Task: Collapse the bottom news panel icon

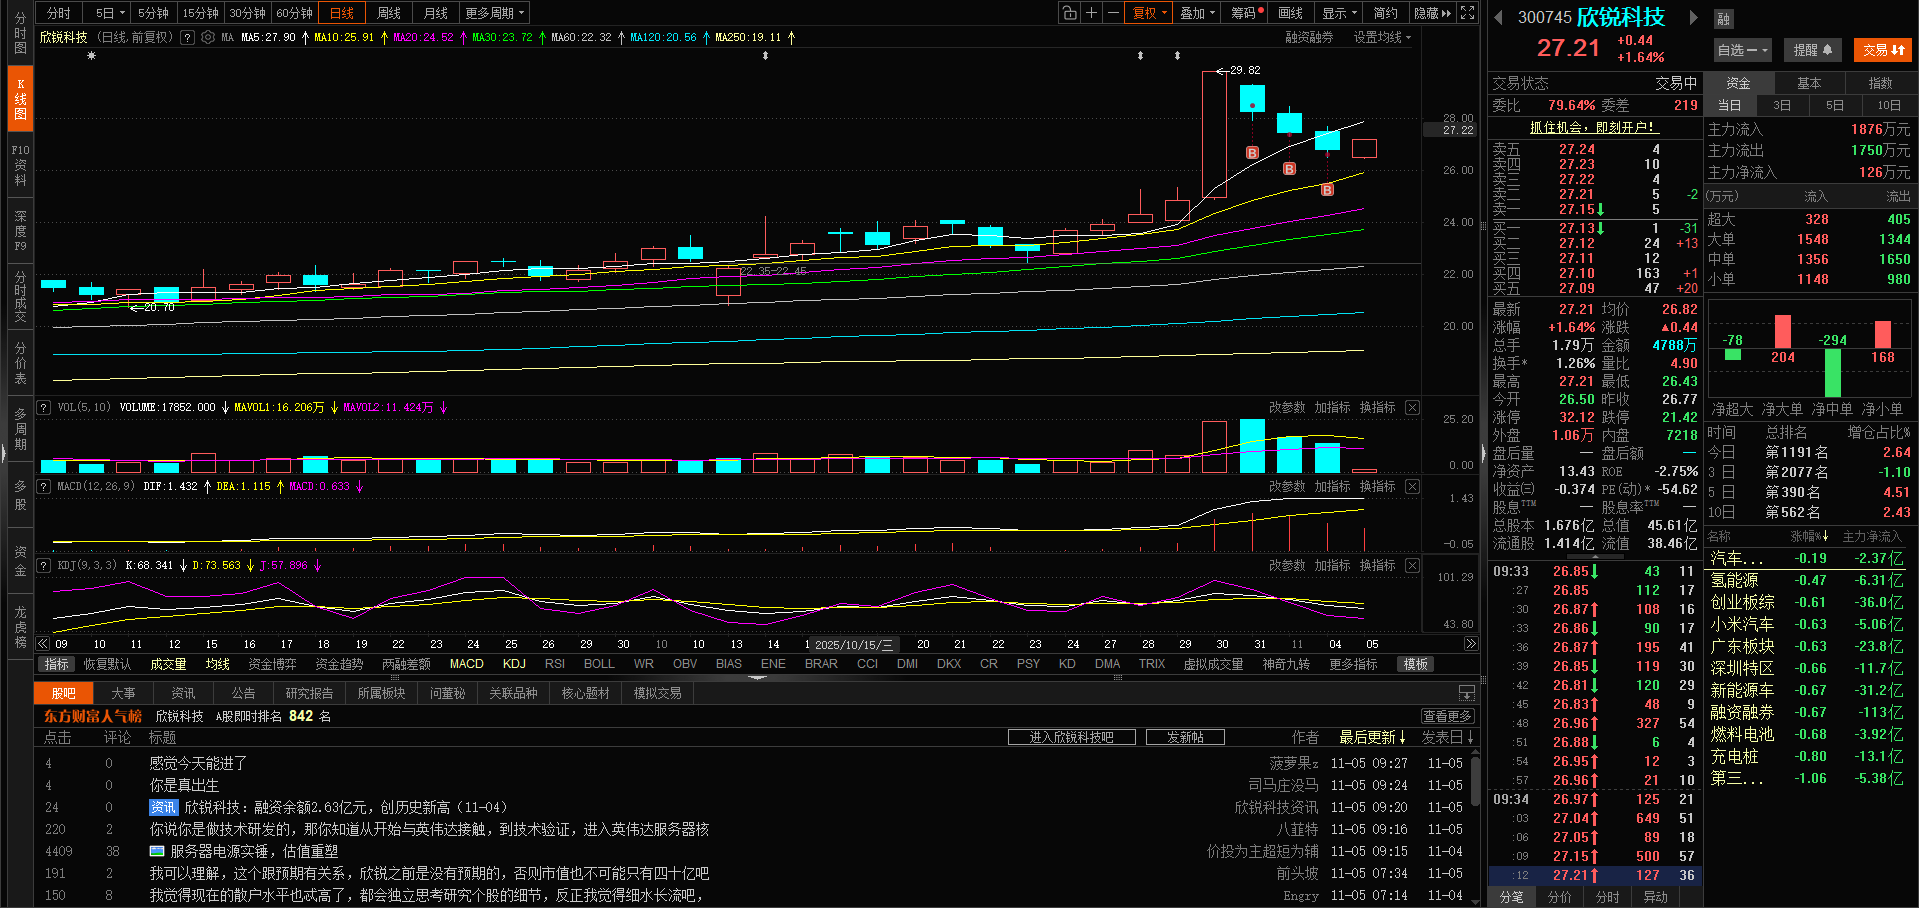Action: point(1466,693)
